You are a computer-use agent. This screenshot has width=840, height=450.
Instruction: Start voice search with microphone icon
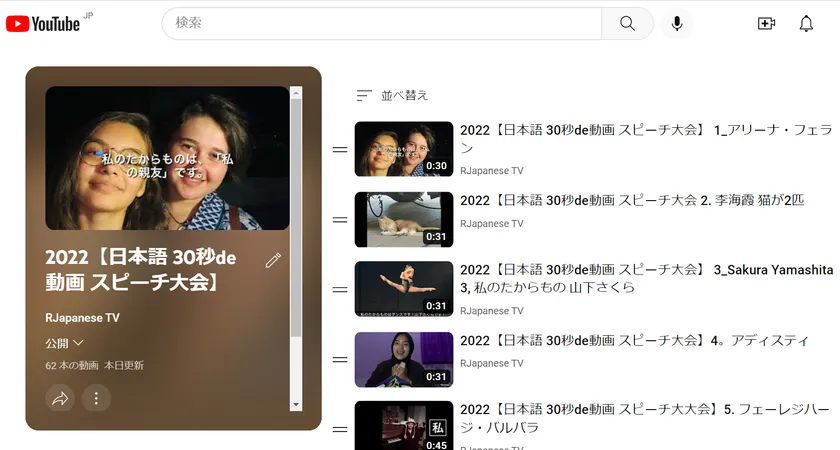pyautogui.click(x=677, y=23)
